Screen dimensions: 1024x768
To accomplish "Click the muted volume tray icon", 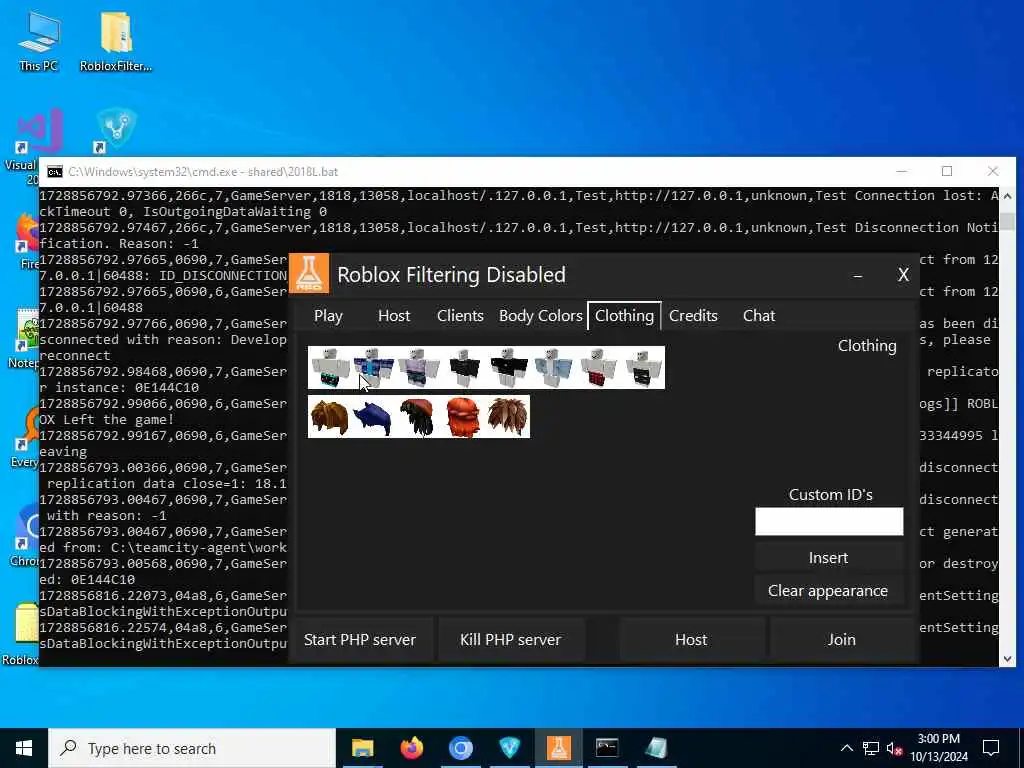I will coord(894,748).
